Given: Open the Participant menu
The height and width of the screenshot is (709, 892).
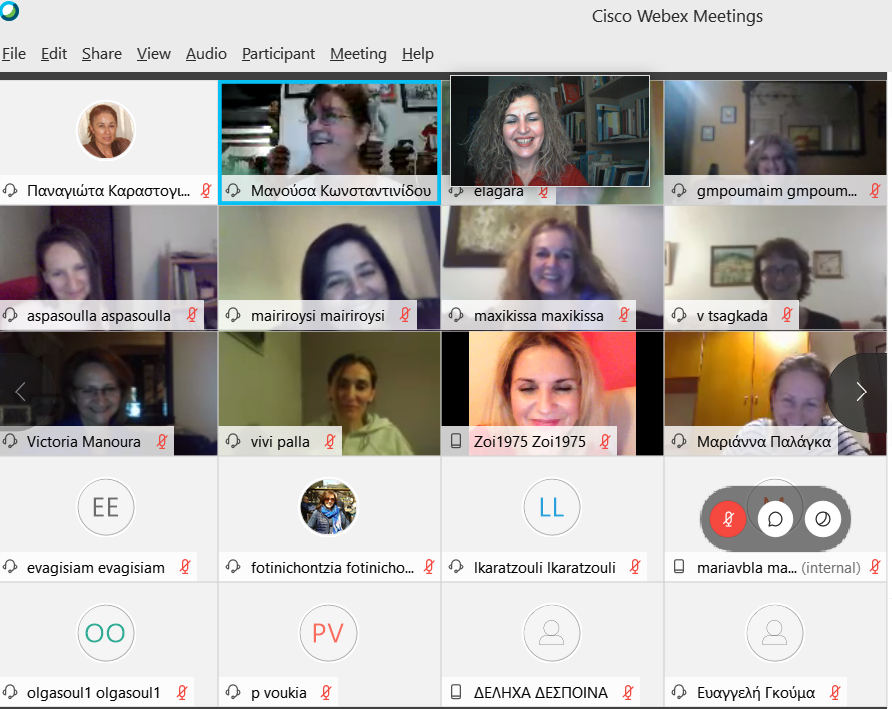Looking at the screenshot, I should click(278, 53).
